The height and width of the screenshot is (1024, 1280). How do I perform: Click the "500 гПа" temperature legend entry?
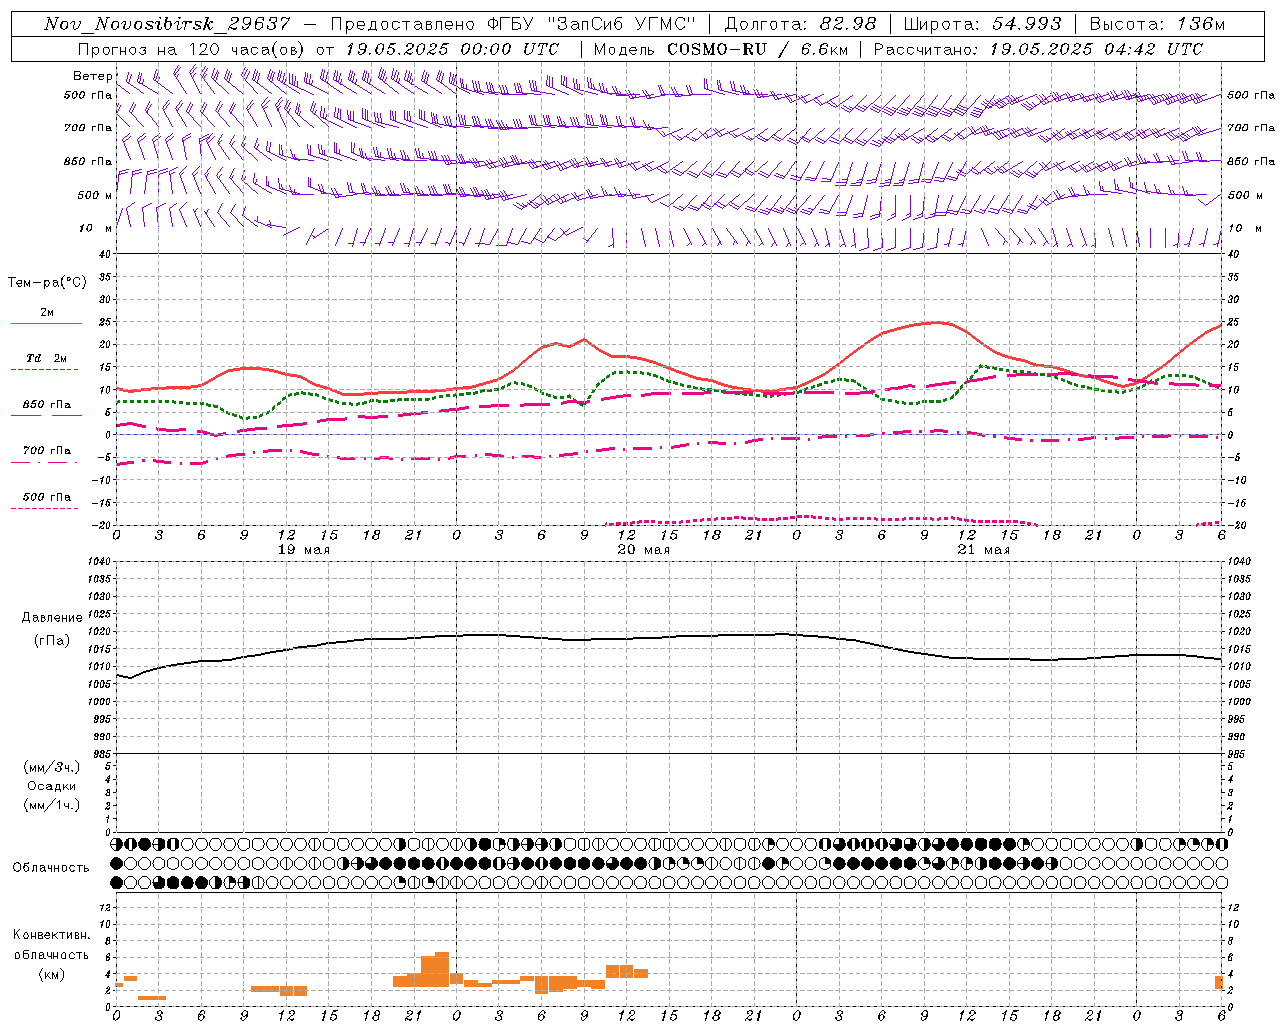[x=46, y=496]
